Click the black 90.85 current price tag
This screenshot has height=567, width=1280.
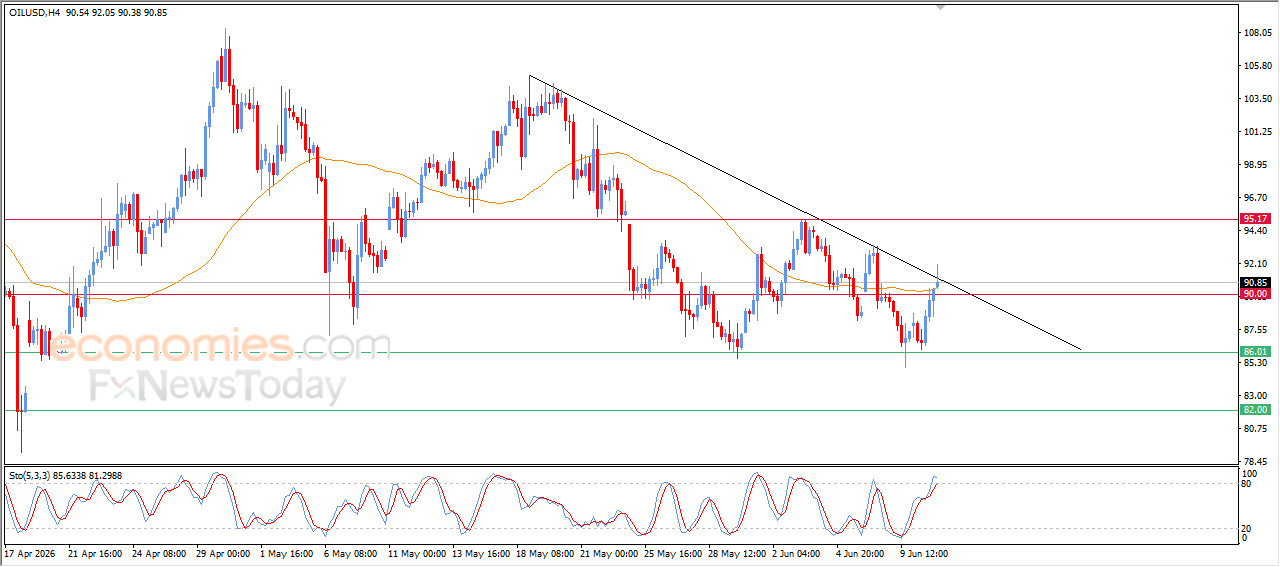coord(1255,283)
